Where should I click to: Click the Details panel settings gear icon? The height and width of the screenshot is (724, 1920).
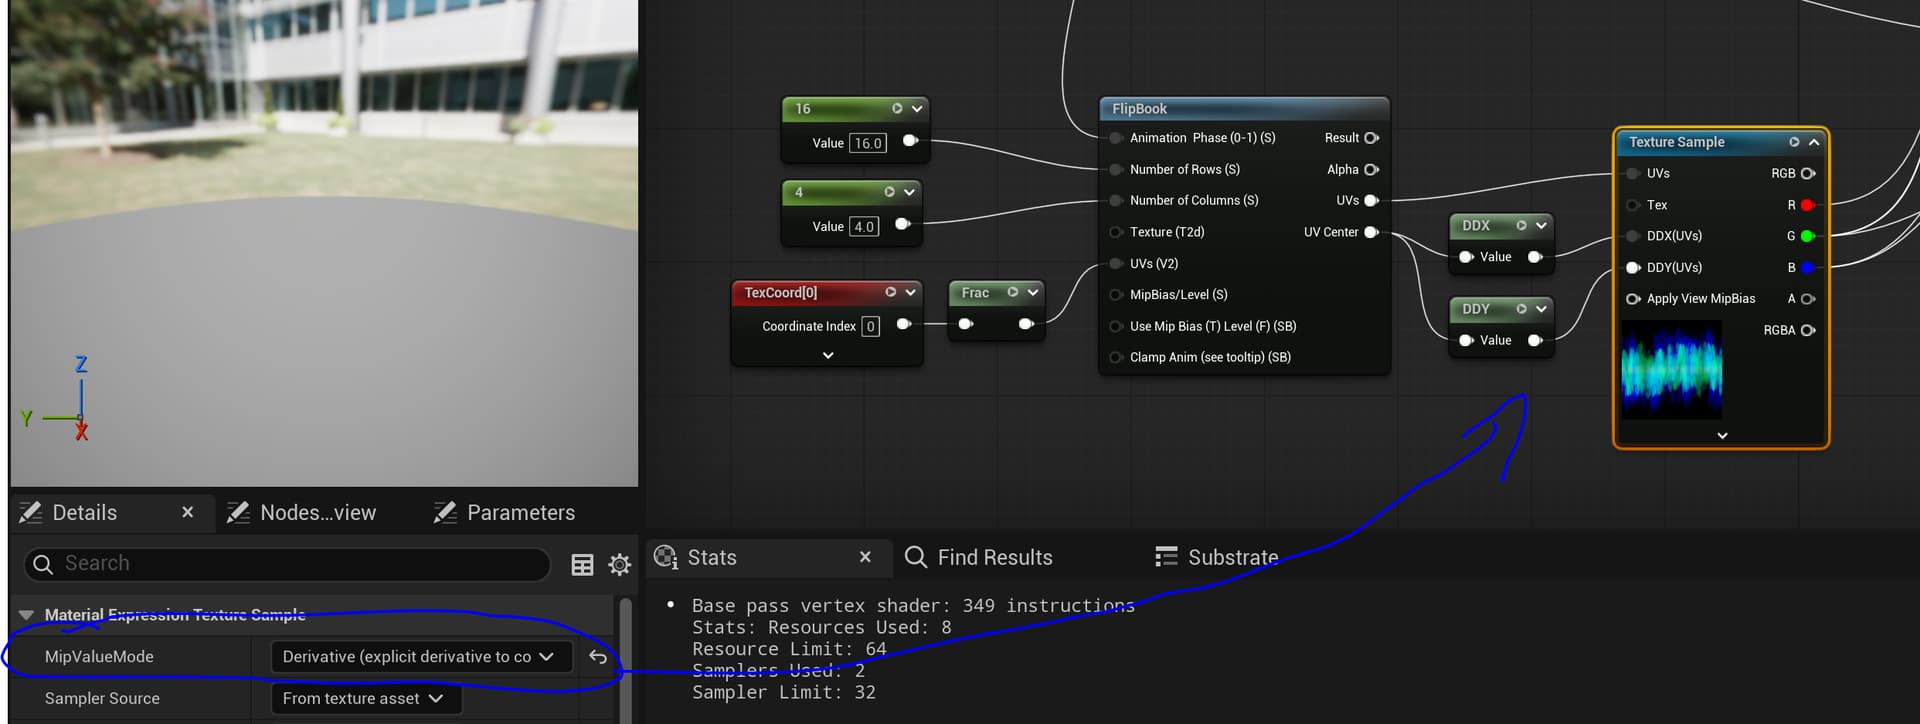(x=620, y=565)
